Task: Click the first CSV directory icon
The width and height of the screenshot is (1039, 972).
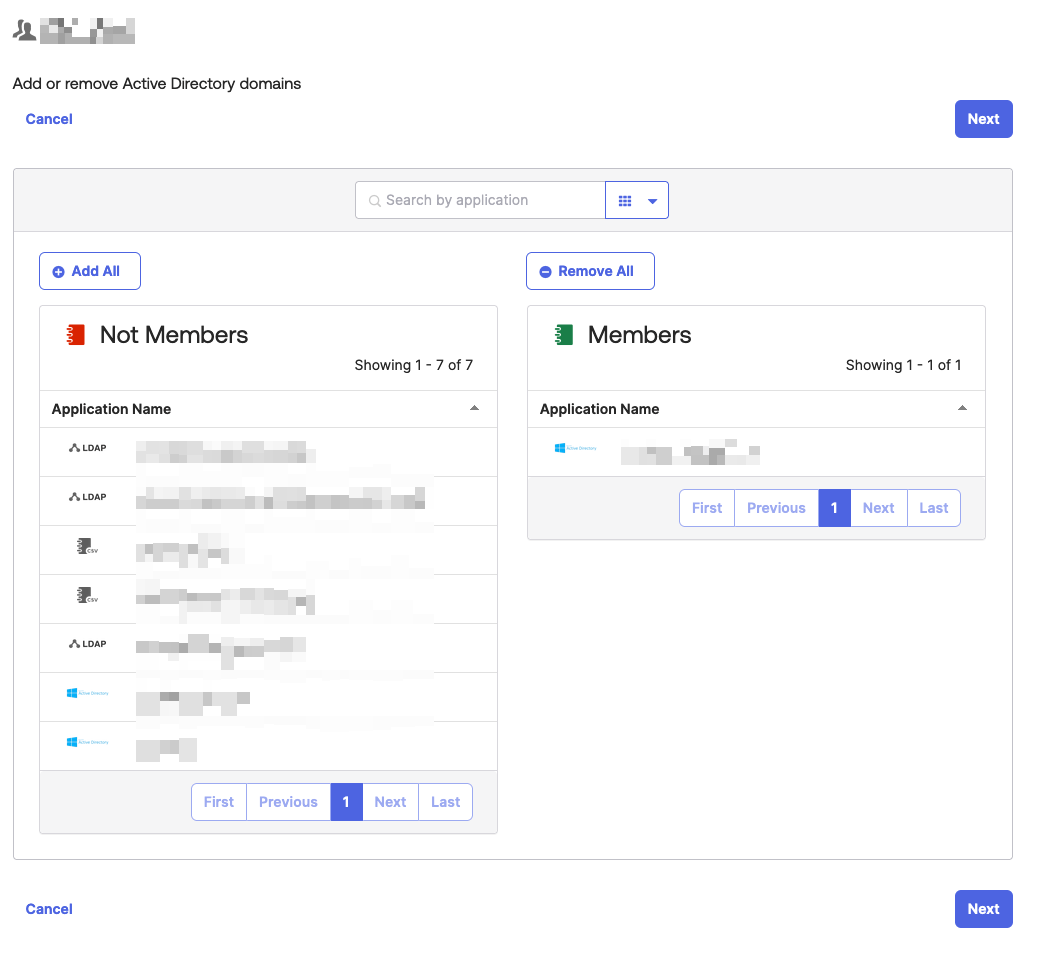Action: pos(88,547)
